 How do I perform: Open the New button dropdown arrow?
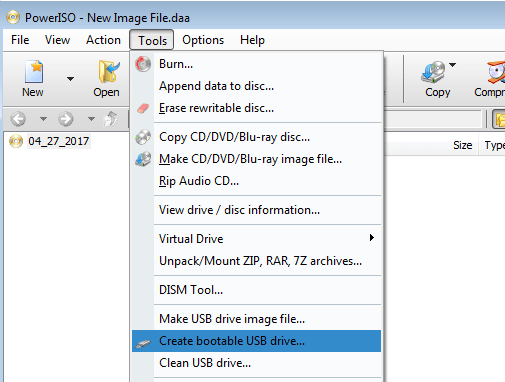[70, 79]
